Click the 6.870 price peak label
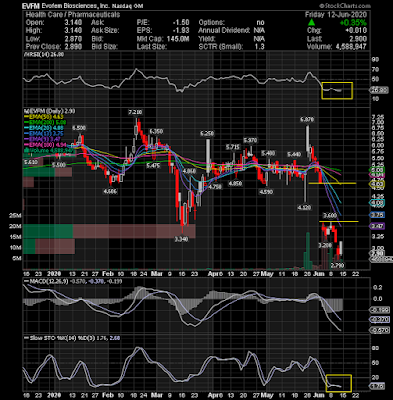This screenshot has width=393, height=400. point(307,119)
